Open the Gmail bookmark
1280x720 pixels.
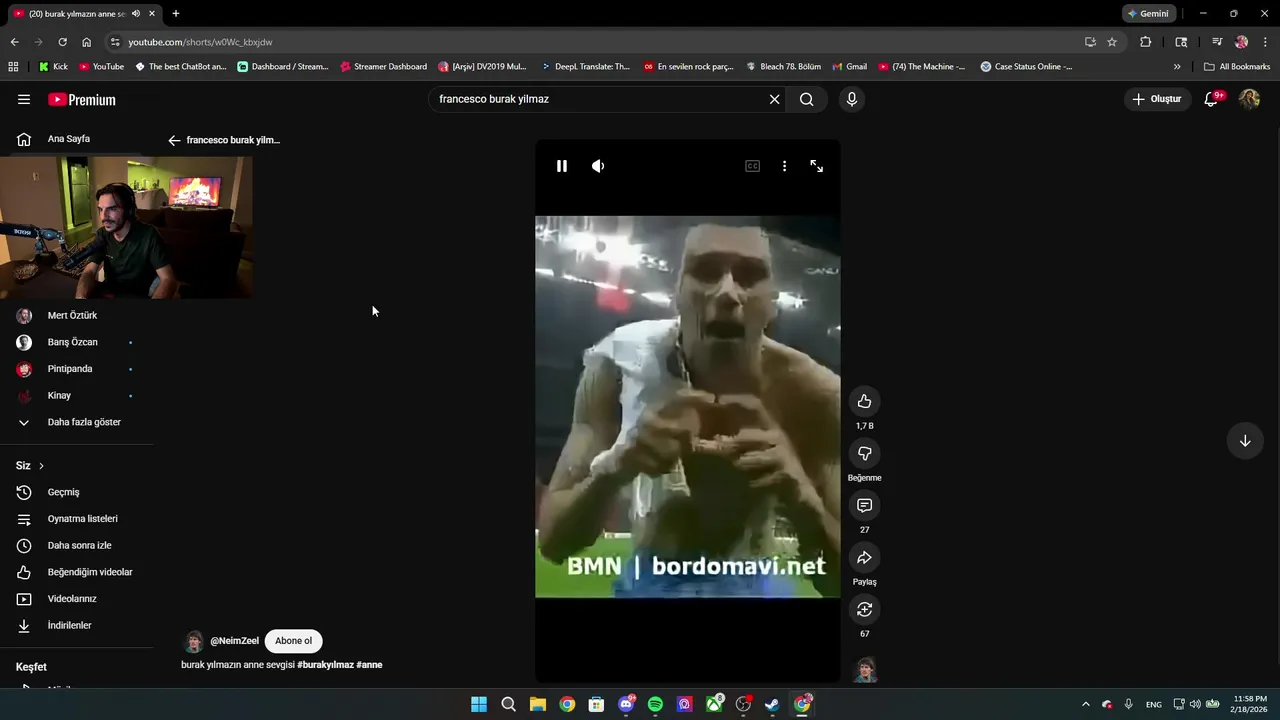[850, 67]
